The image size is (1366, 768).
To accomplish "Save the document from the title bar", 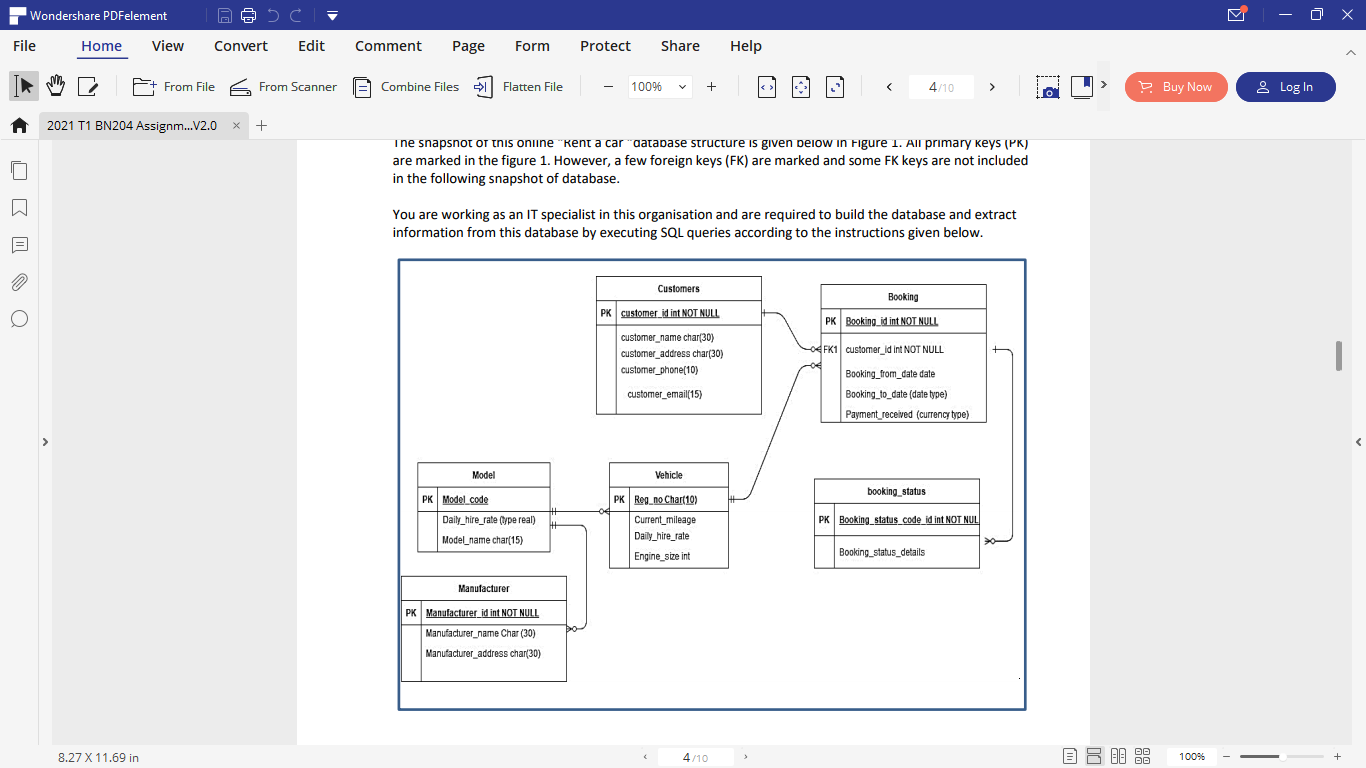I will [225, 16].
